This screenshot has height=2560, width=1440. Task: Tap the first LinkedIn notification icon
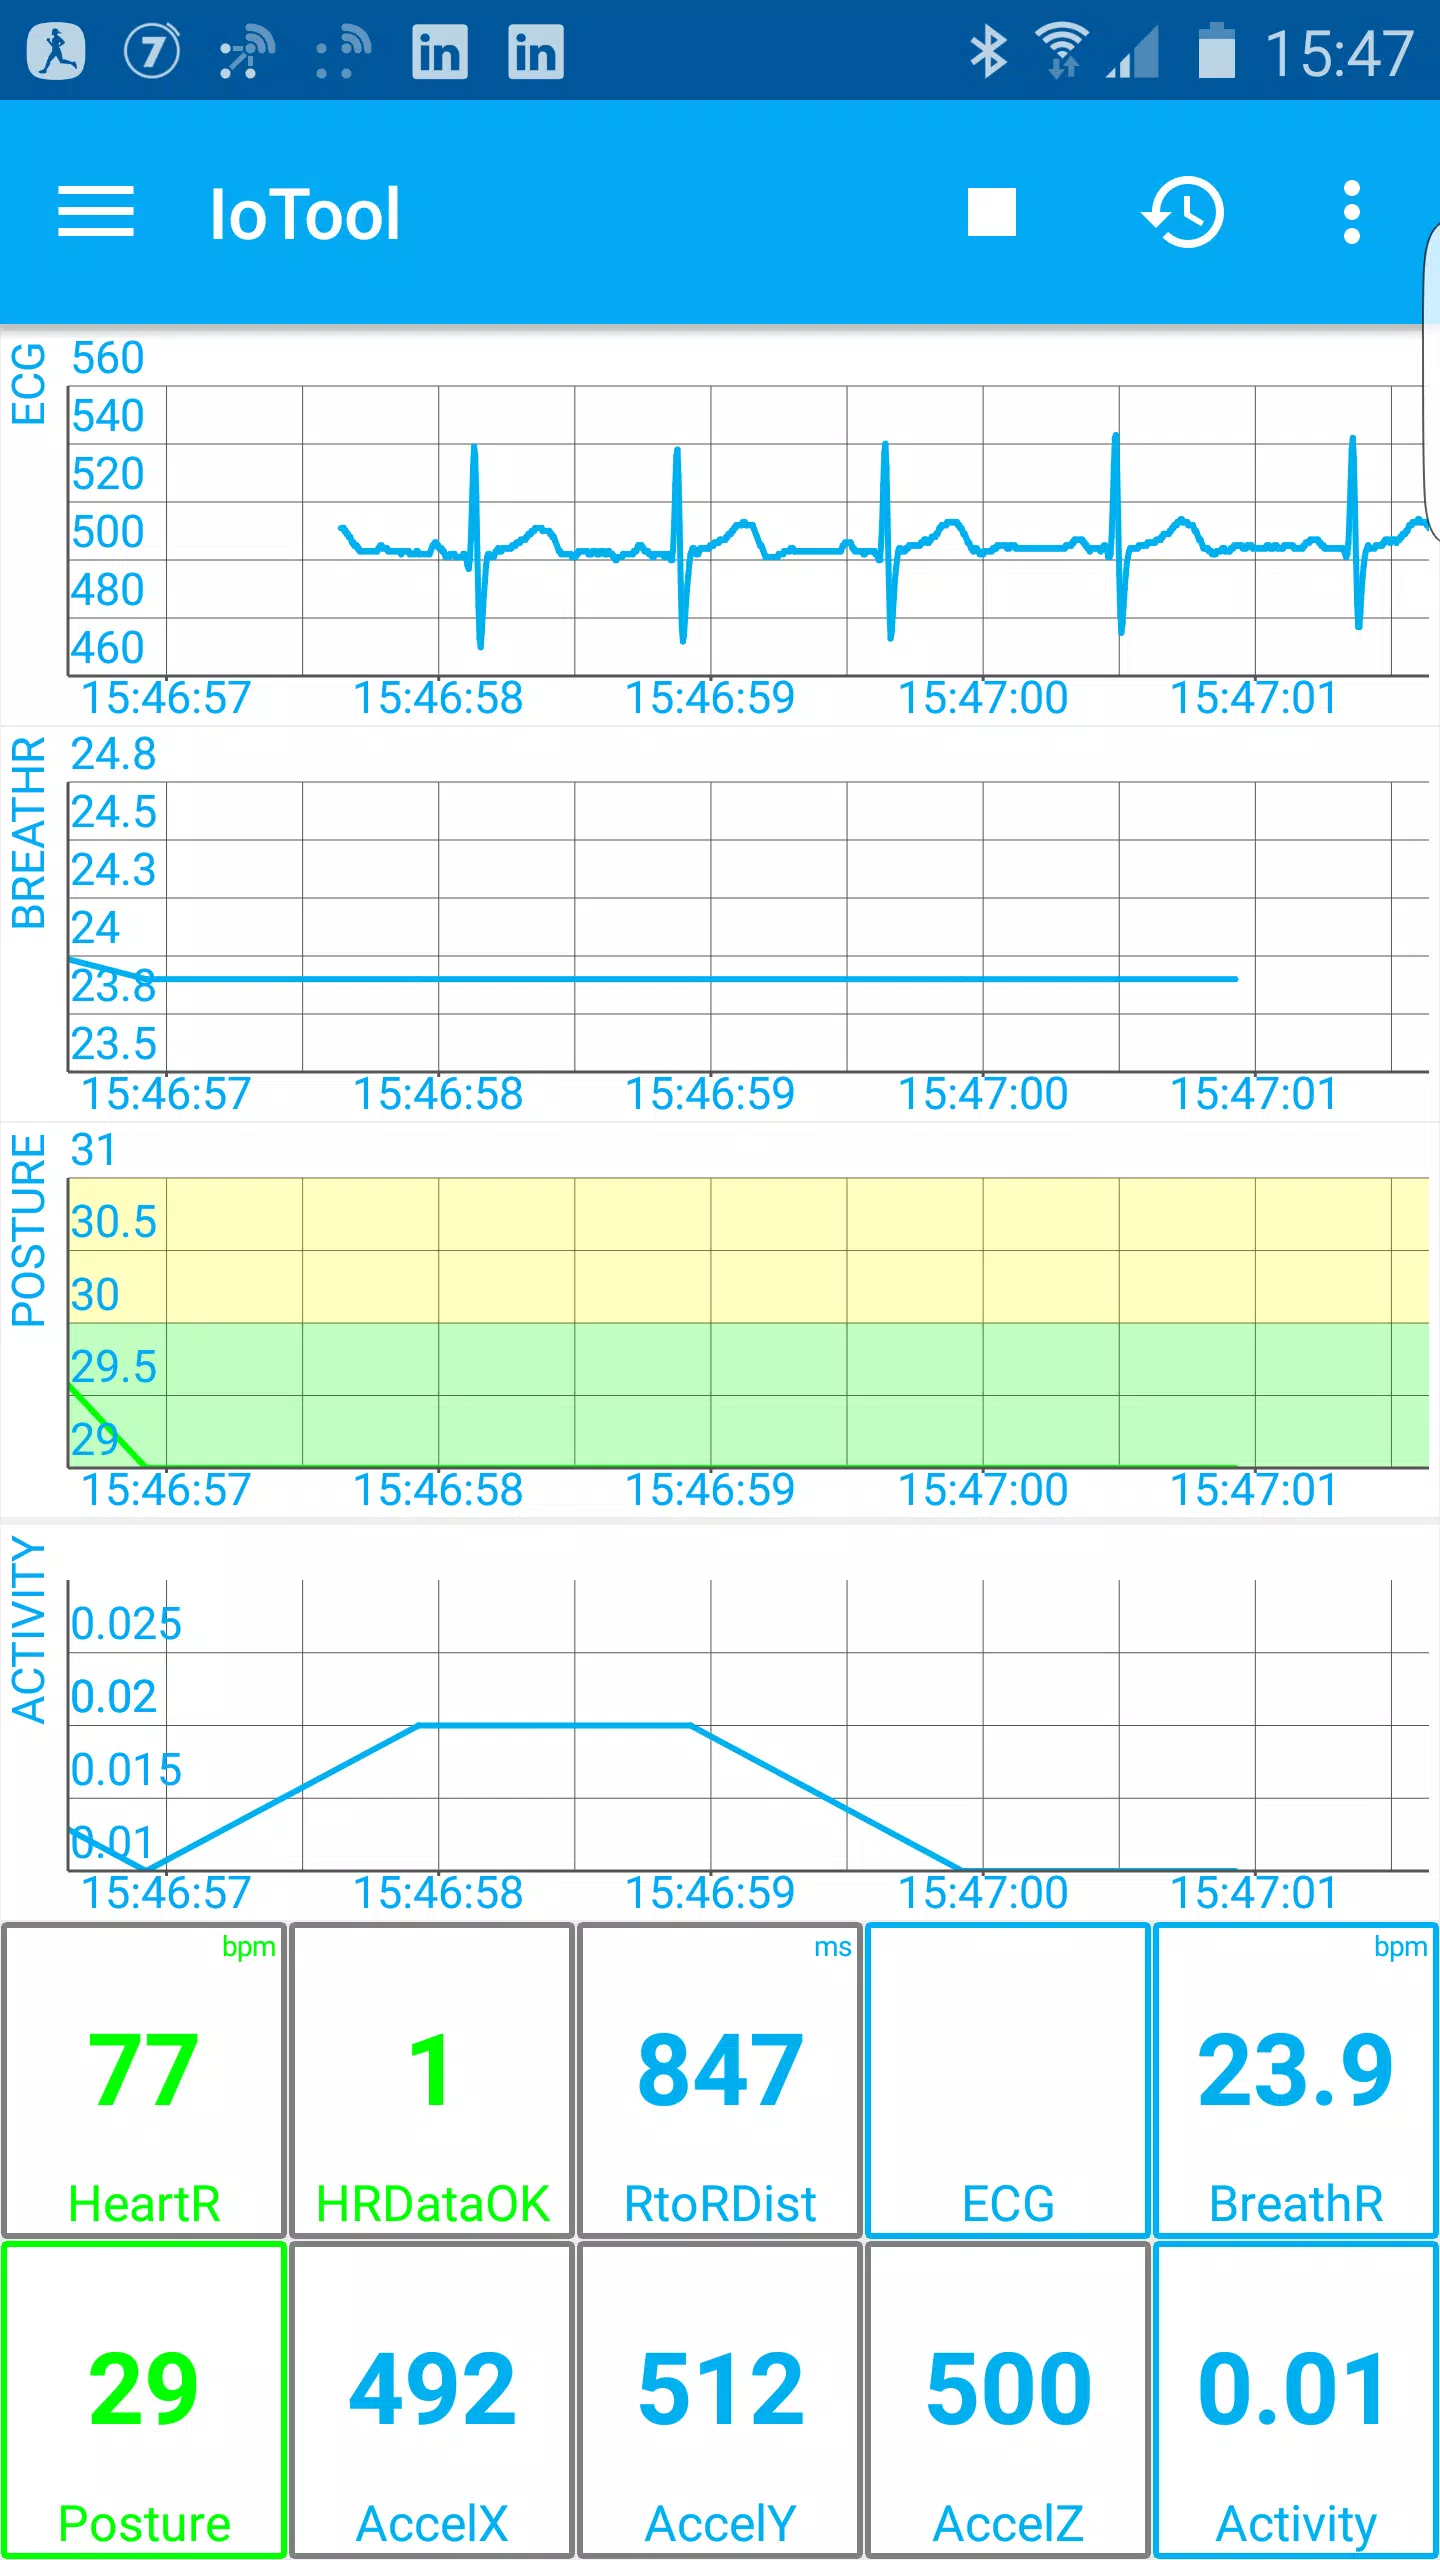440,52
